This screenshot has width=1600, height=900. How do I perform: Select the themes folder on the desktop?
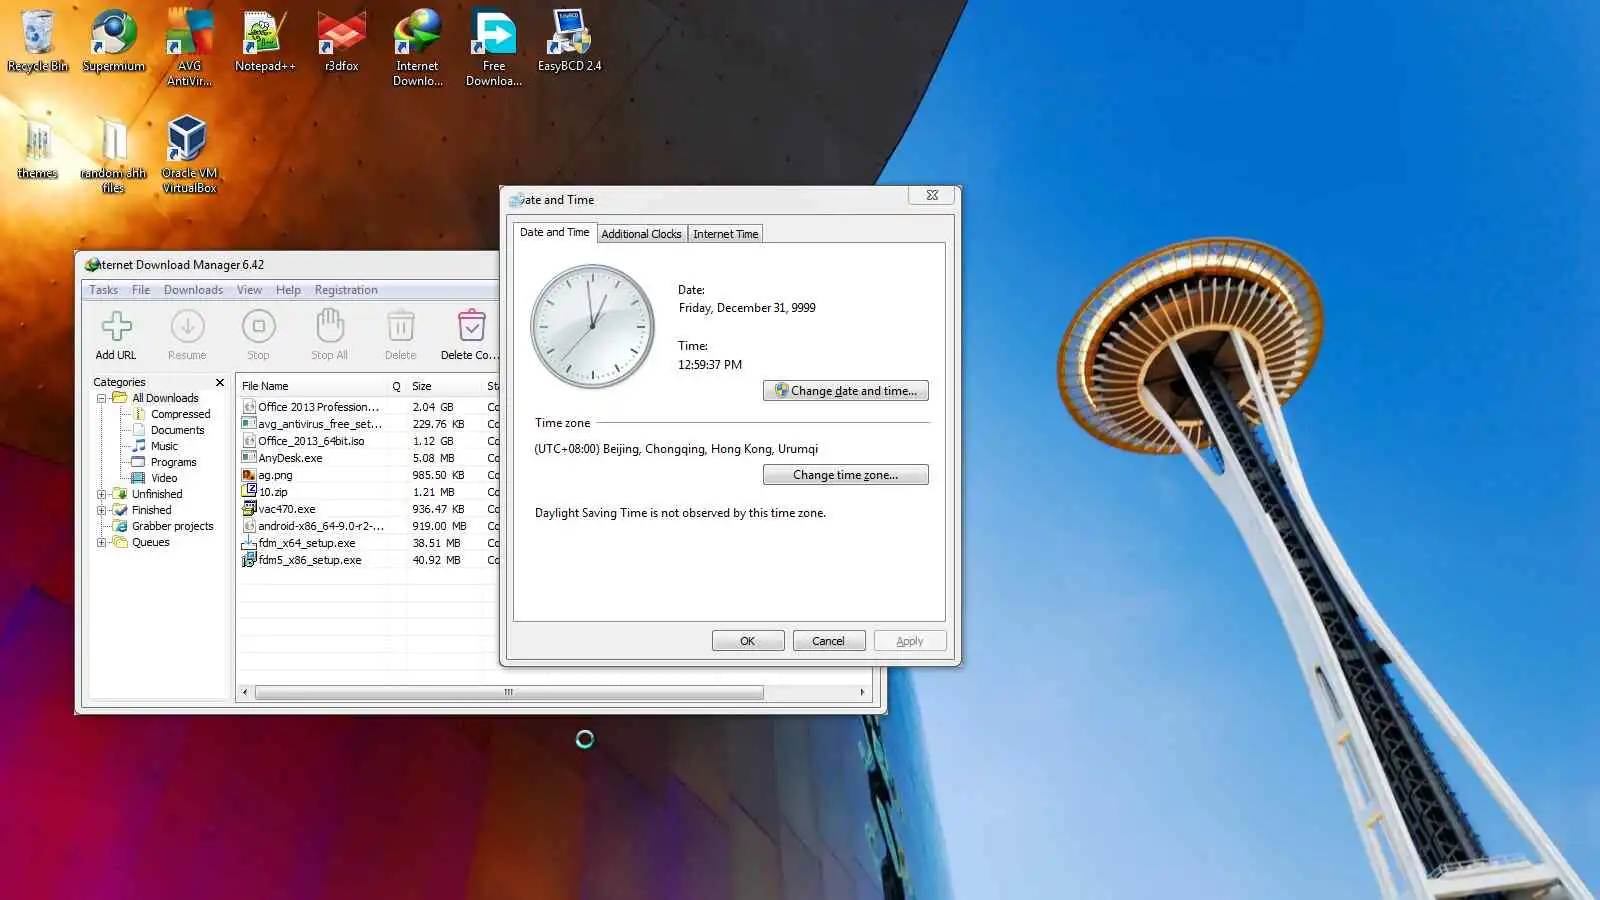click(37, 148)
